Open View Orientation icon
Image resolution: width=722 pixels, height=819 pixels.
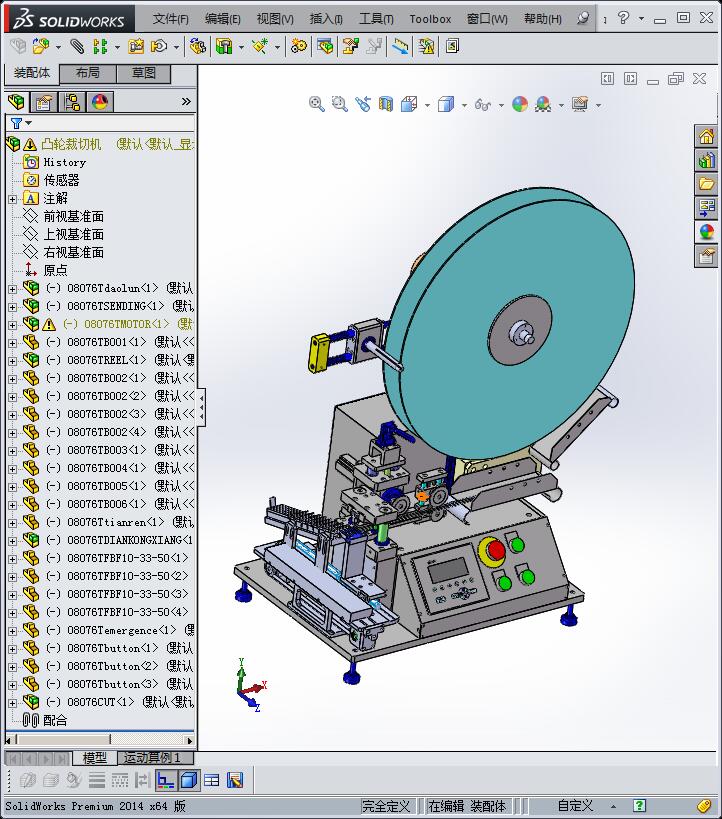click(x=409, y=104)
